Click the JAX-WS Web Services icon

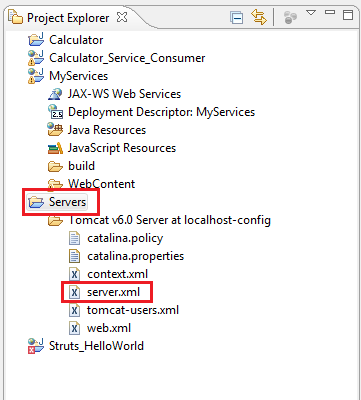pyautogui.click(x=55, y=94)
